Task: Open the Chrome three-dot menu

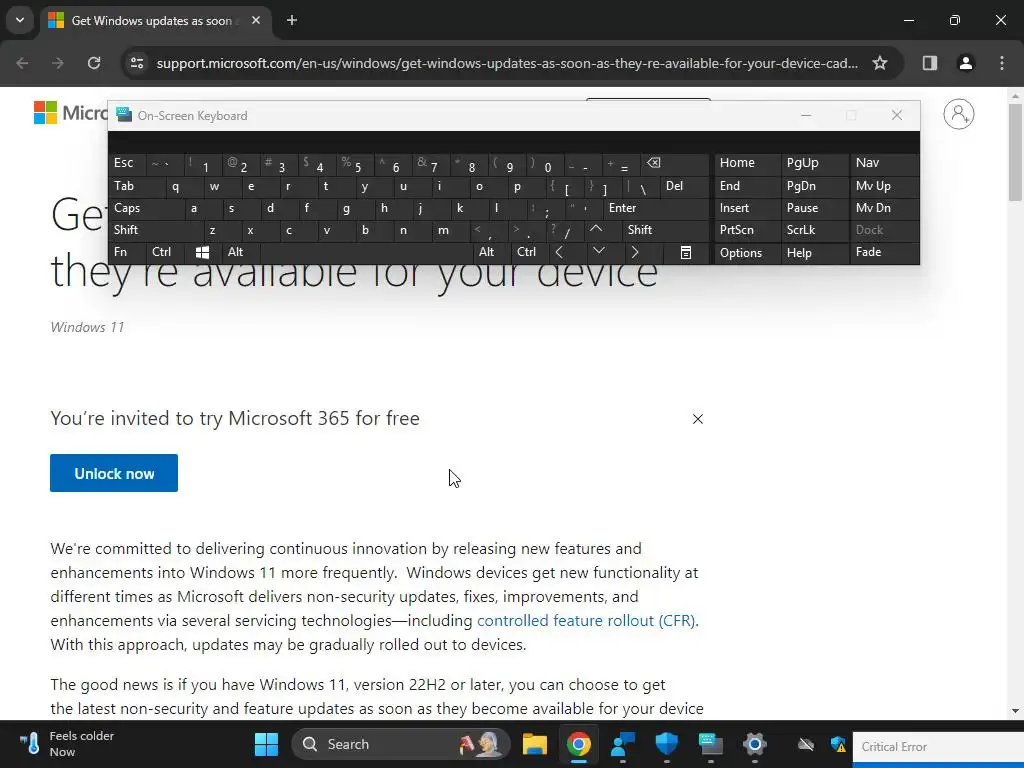Action: [1002, 63]
